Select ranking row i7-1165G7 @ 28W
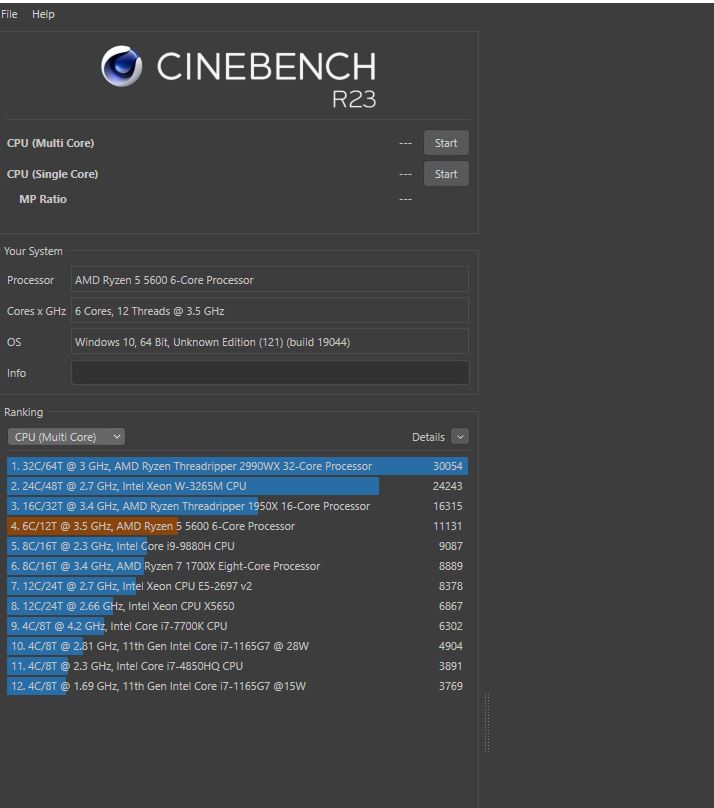This screenshot has width=714, height=808. (x=237, y=646)
